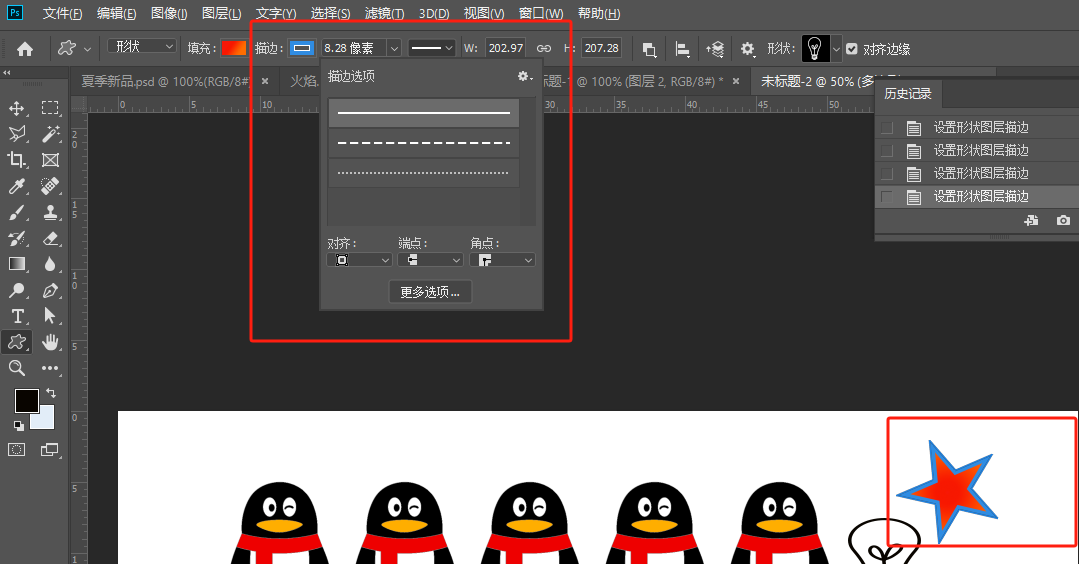Select the 历史记录 panel tab
This screenshot has width=1079, height=564.
tap(908, 94)
